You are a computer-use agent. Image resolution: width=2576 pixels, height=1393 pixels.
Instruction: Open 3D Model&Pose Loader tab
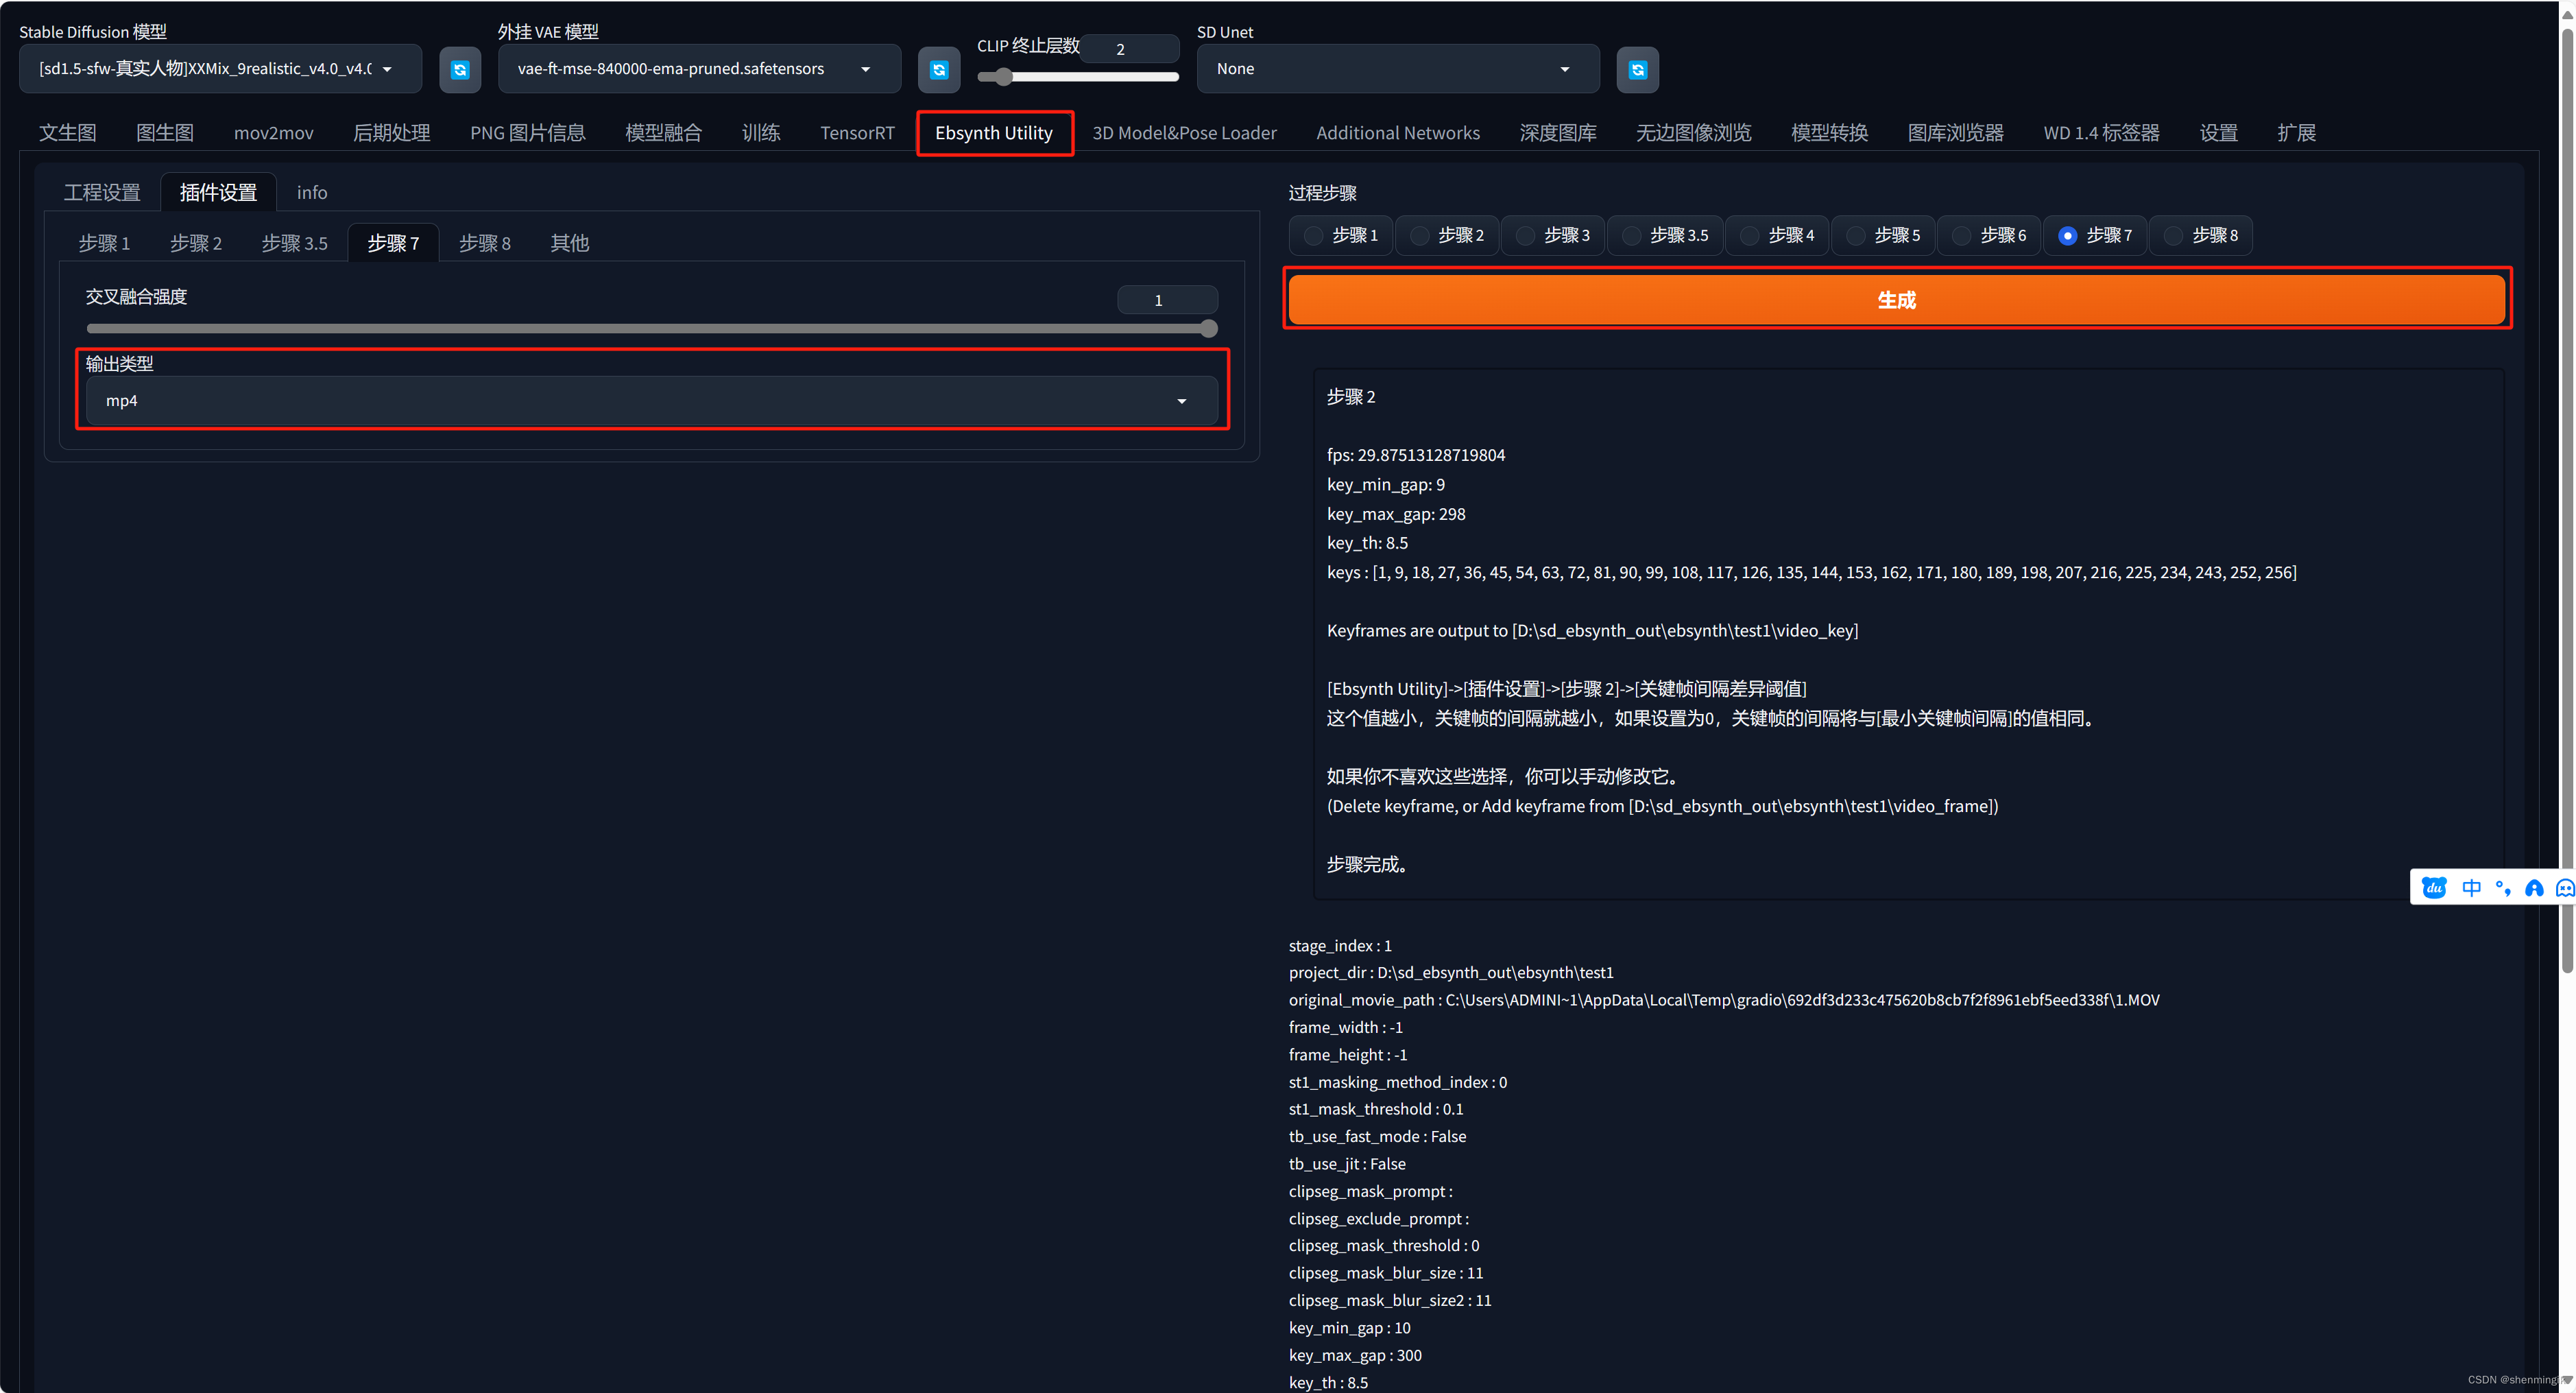point(1184,133)
